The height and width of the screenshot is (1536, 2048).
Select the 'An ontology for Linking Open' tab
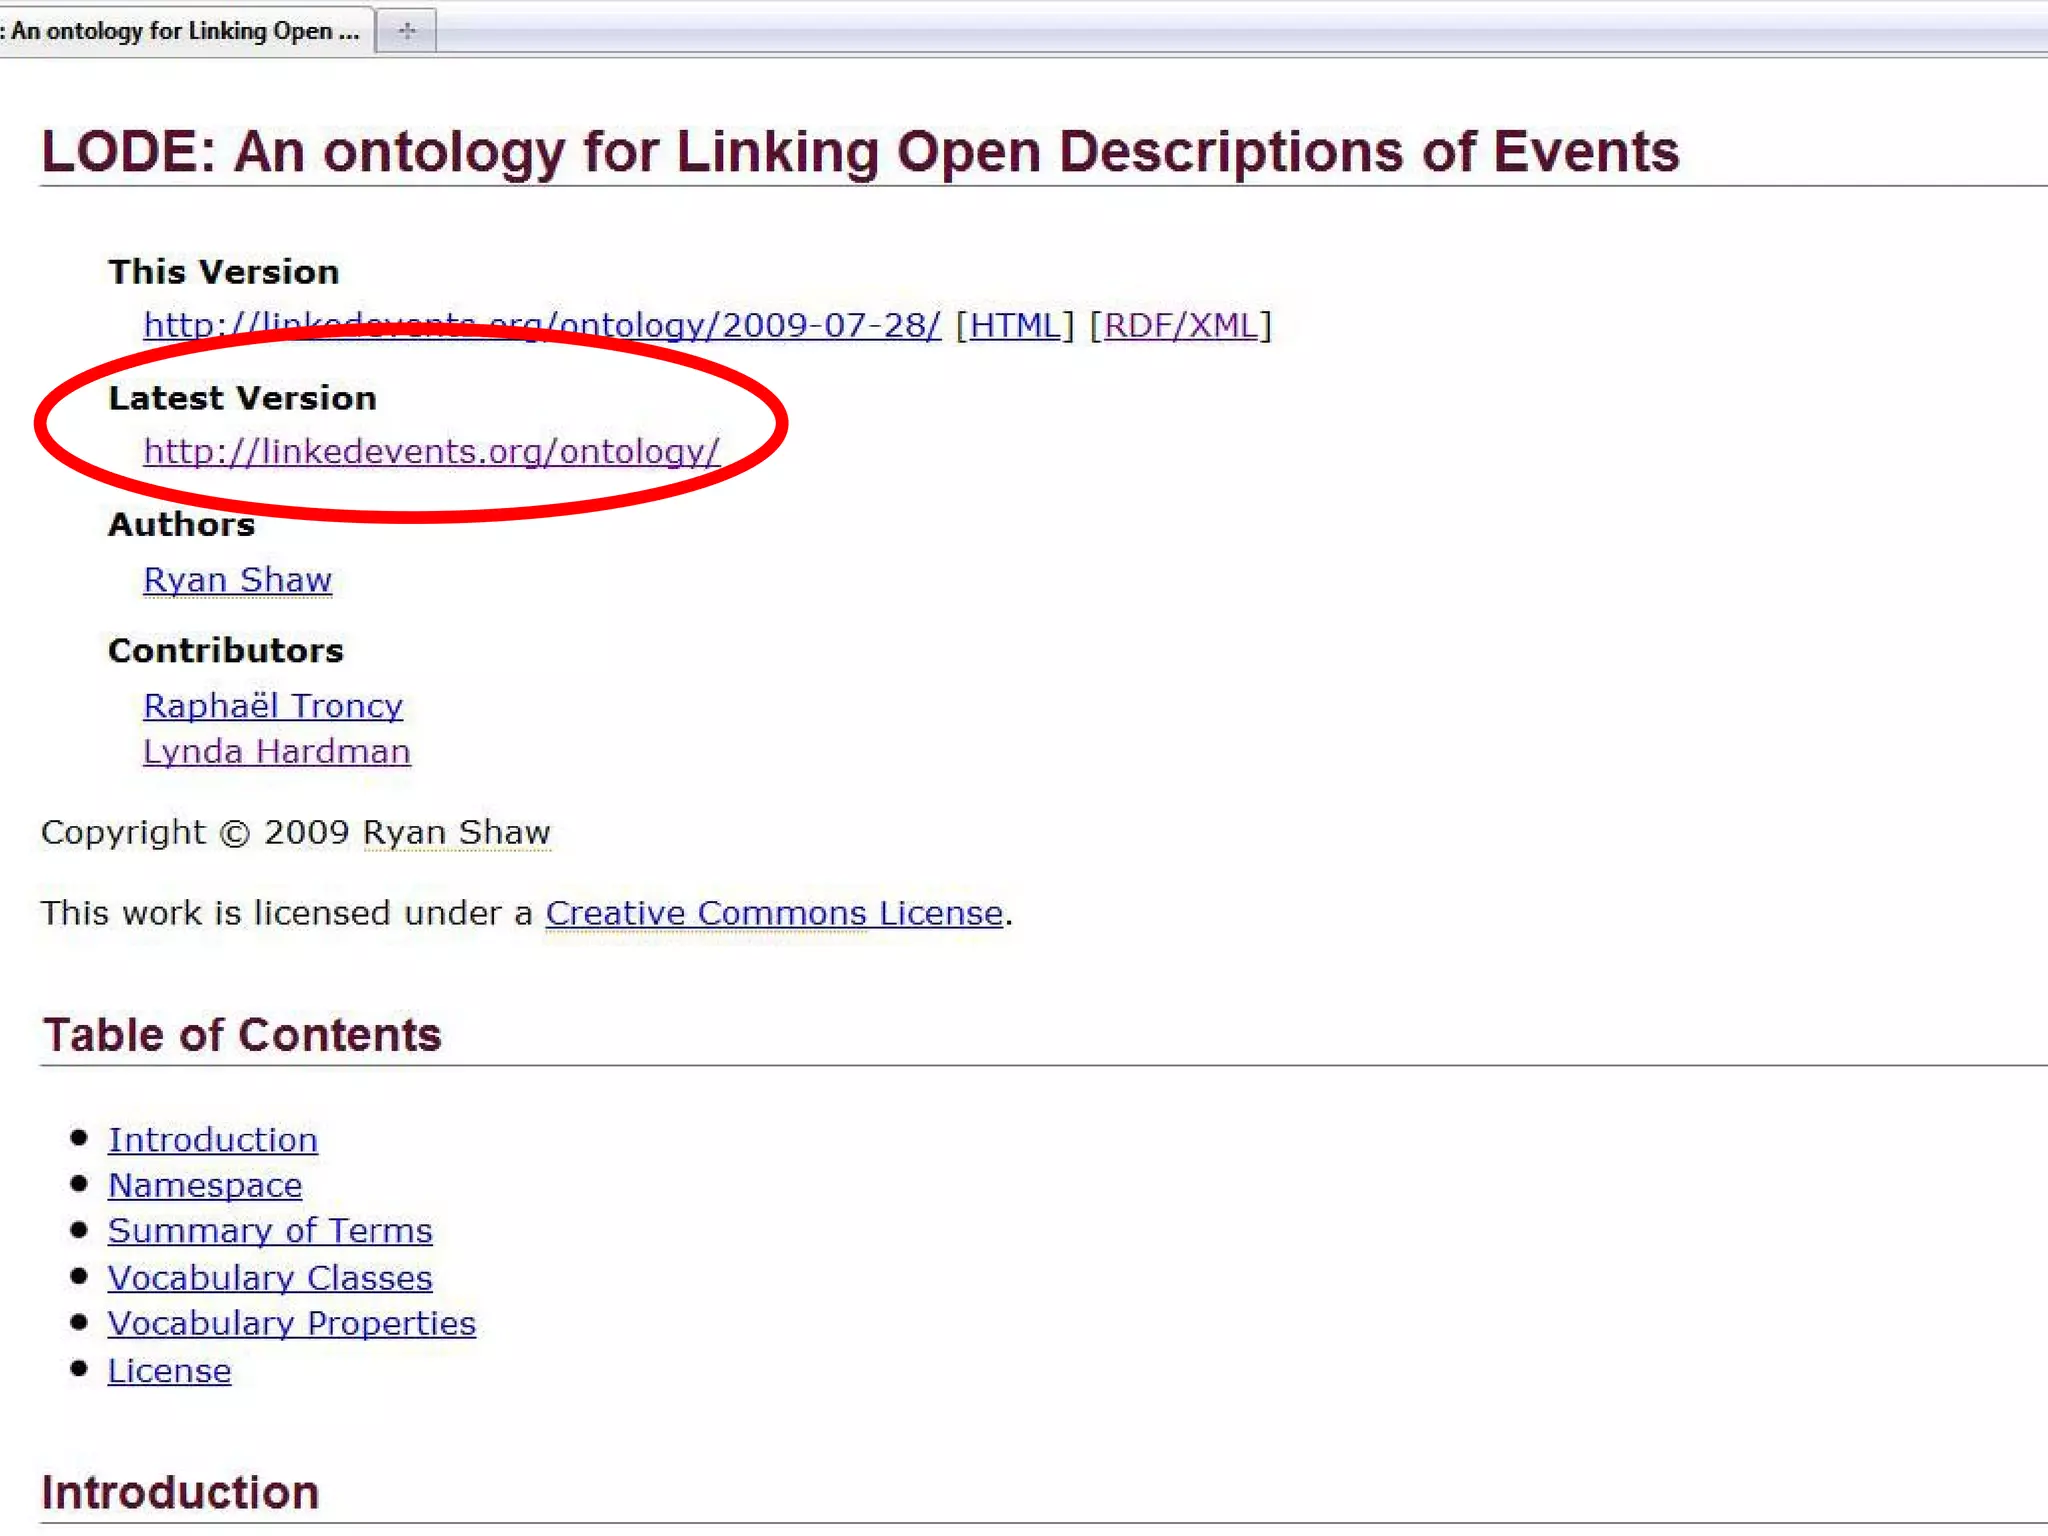pos(184,30)
